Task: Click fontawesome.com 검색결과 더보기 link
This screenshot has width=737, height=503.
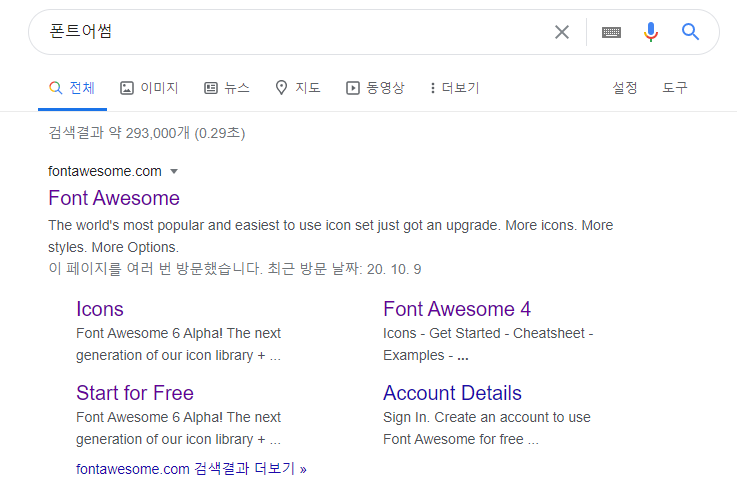Action: [191, 469]
